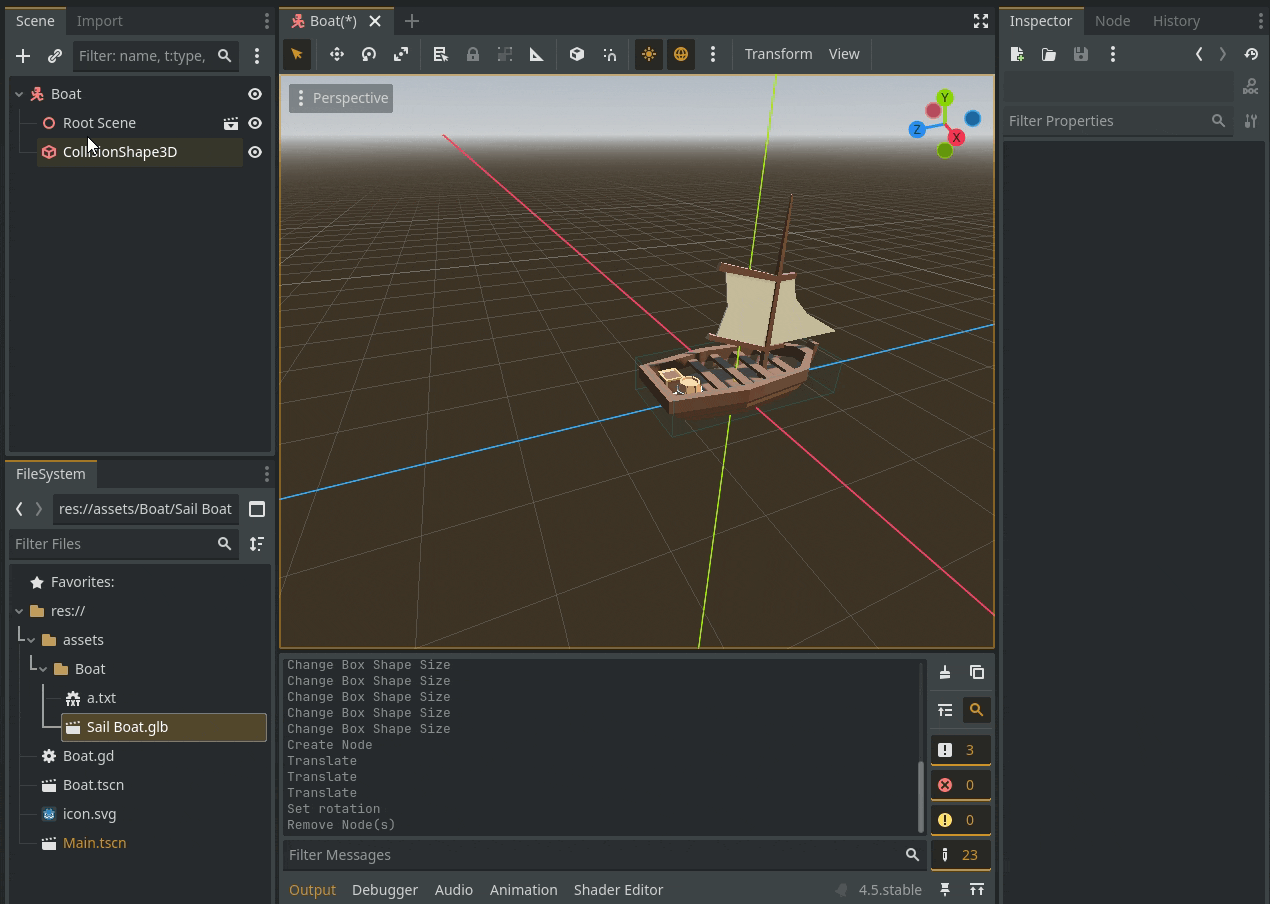
Task: Select the Move mode tool in toolbar
Action: pos(337,54)
